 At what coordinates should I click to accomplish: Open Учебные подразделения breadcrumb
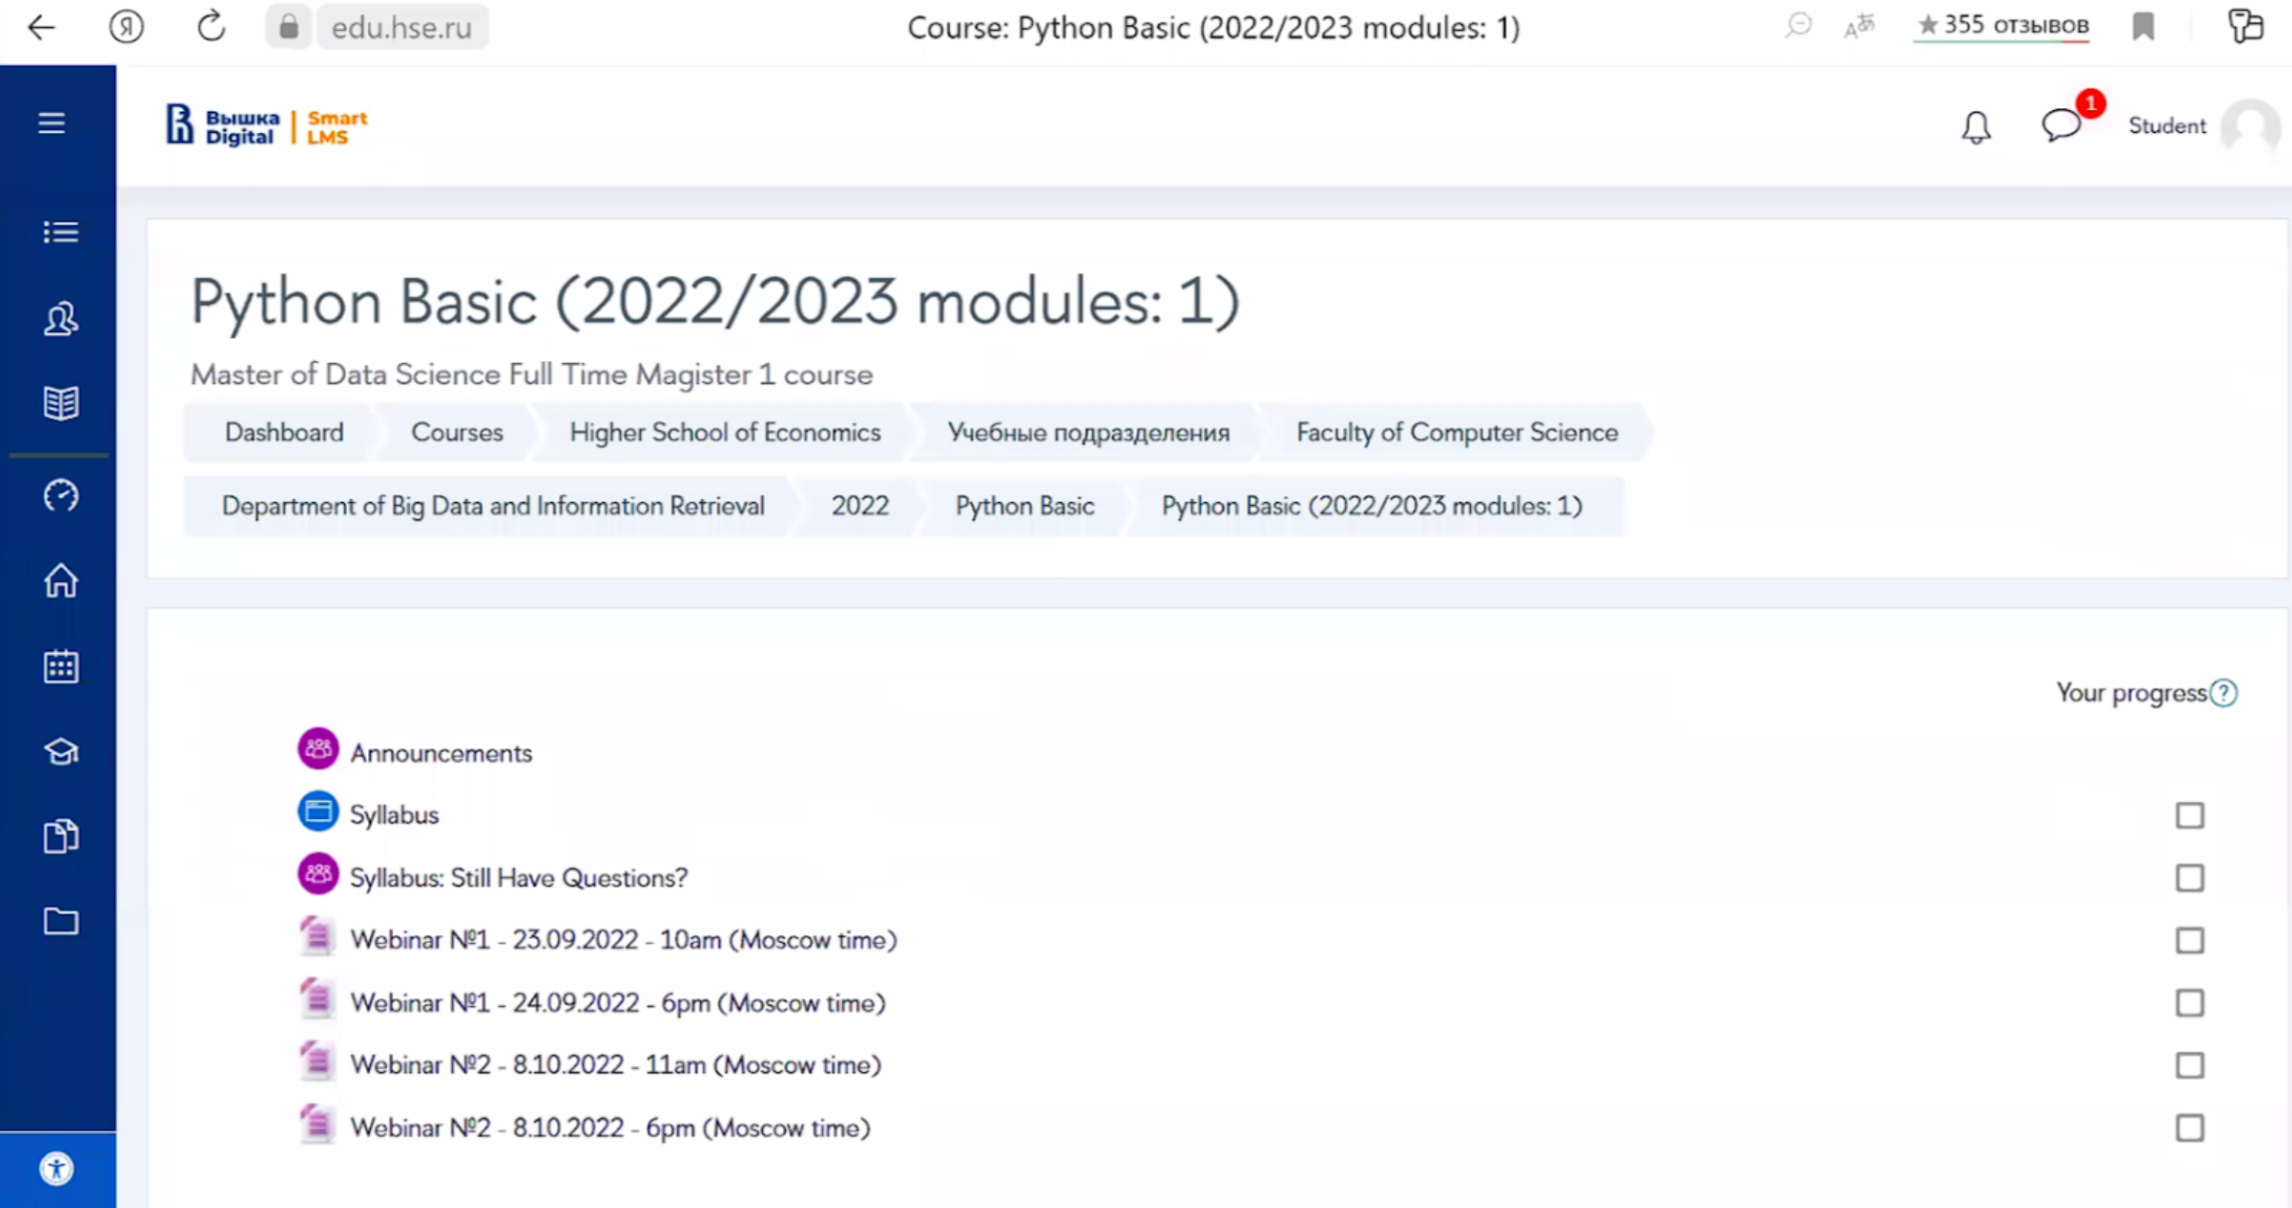coord(1088,433)
